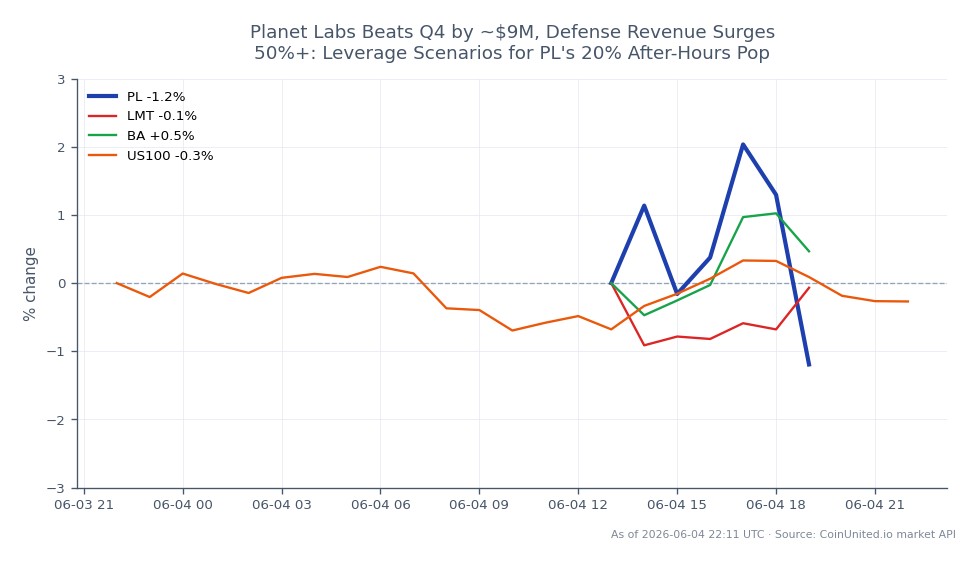Click the y-axis tick label 1
979x564 pixels.
point(61,216)
